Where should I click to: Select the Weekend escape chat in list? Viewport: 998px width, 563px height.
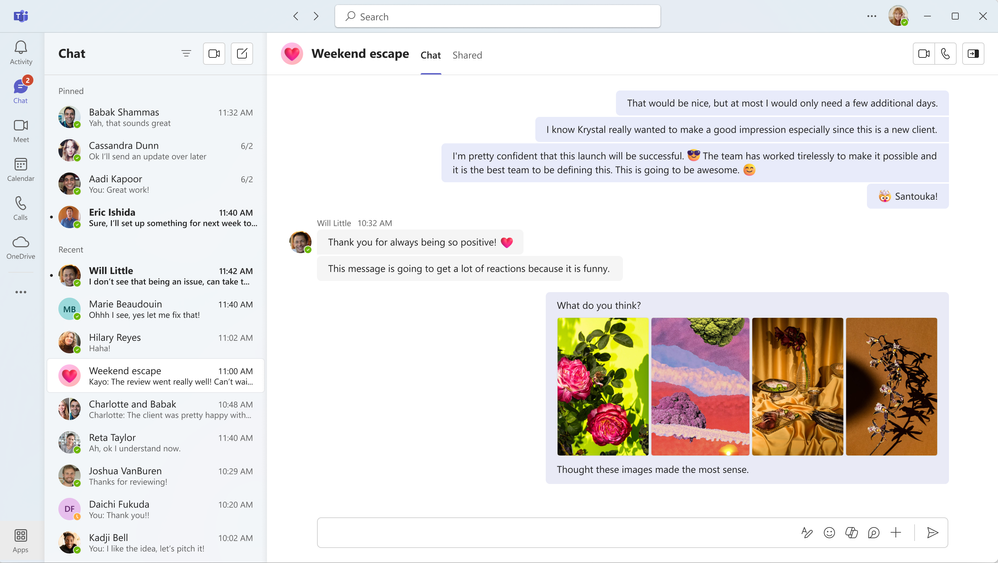[x=156, y=376]
